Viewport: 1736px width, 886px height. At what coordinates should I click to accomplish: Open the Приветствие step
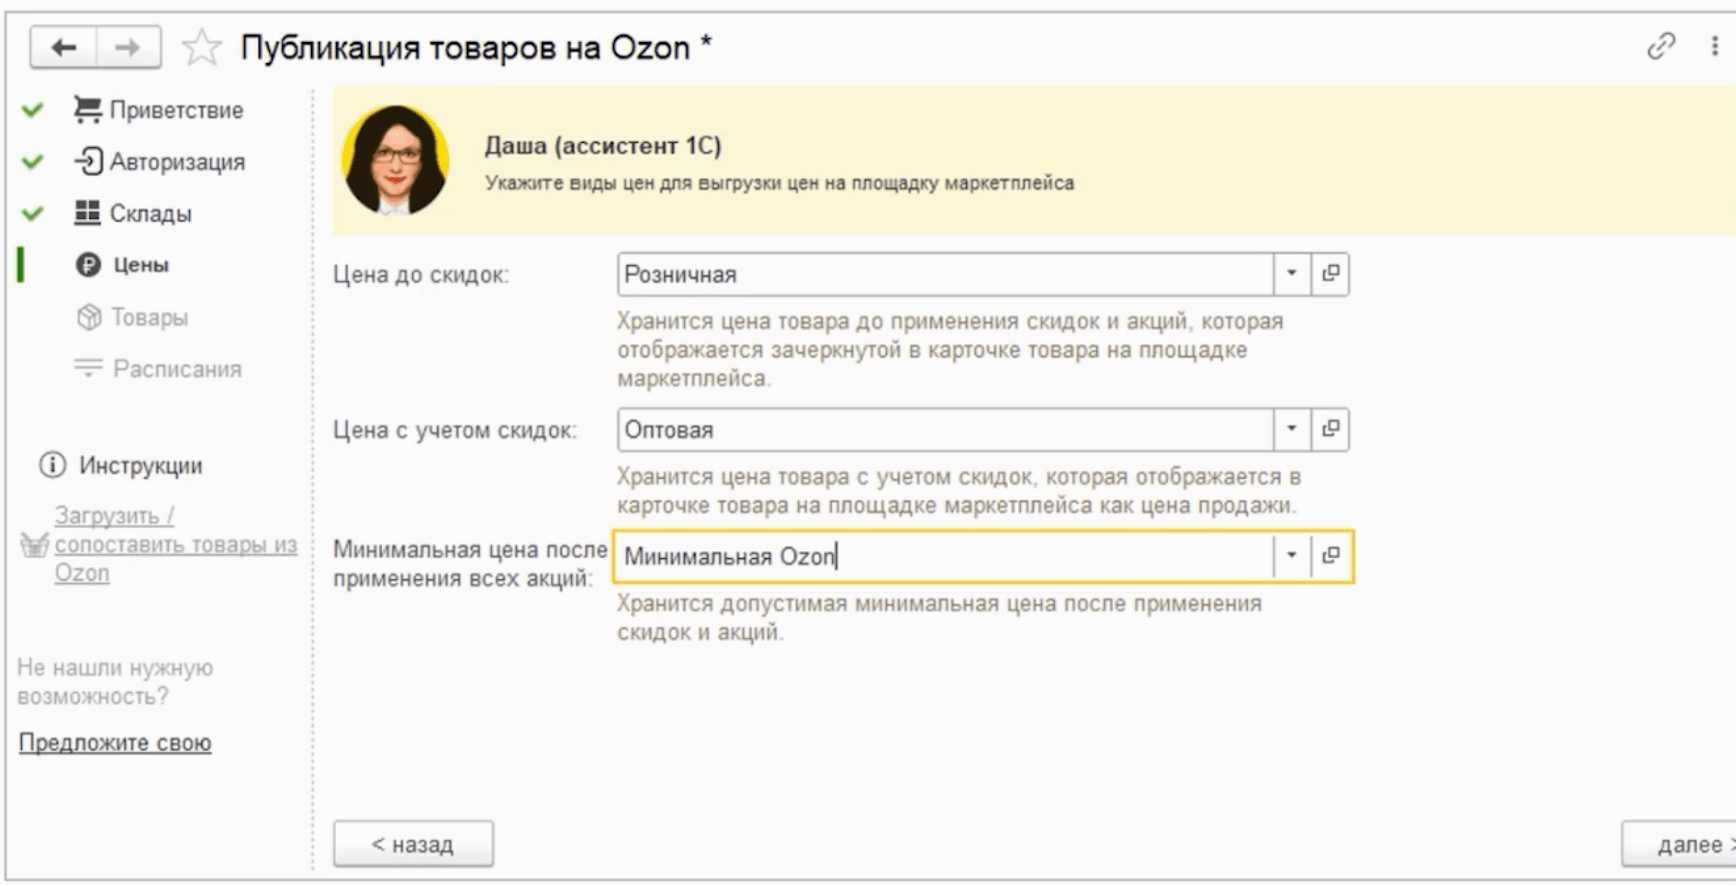[176, 110]
